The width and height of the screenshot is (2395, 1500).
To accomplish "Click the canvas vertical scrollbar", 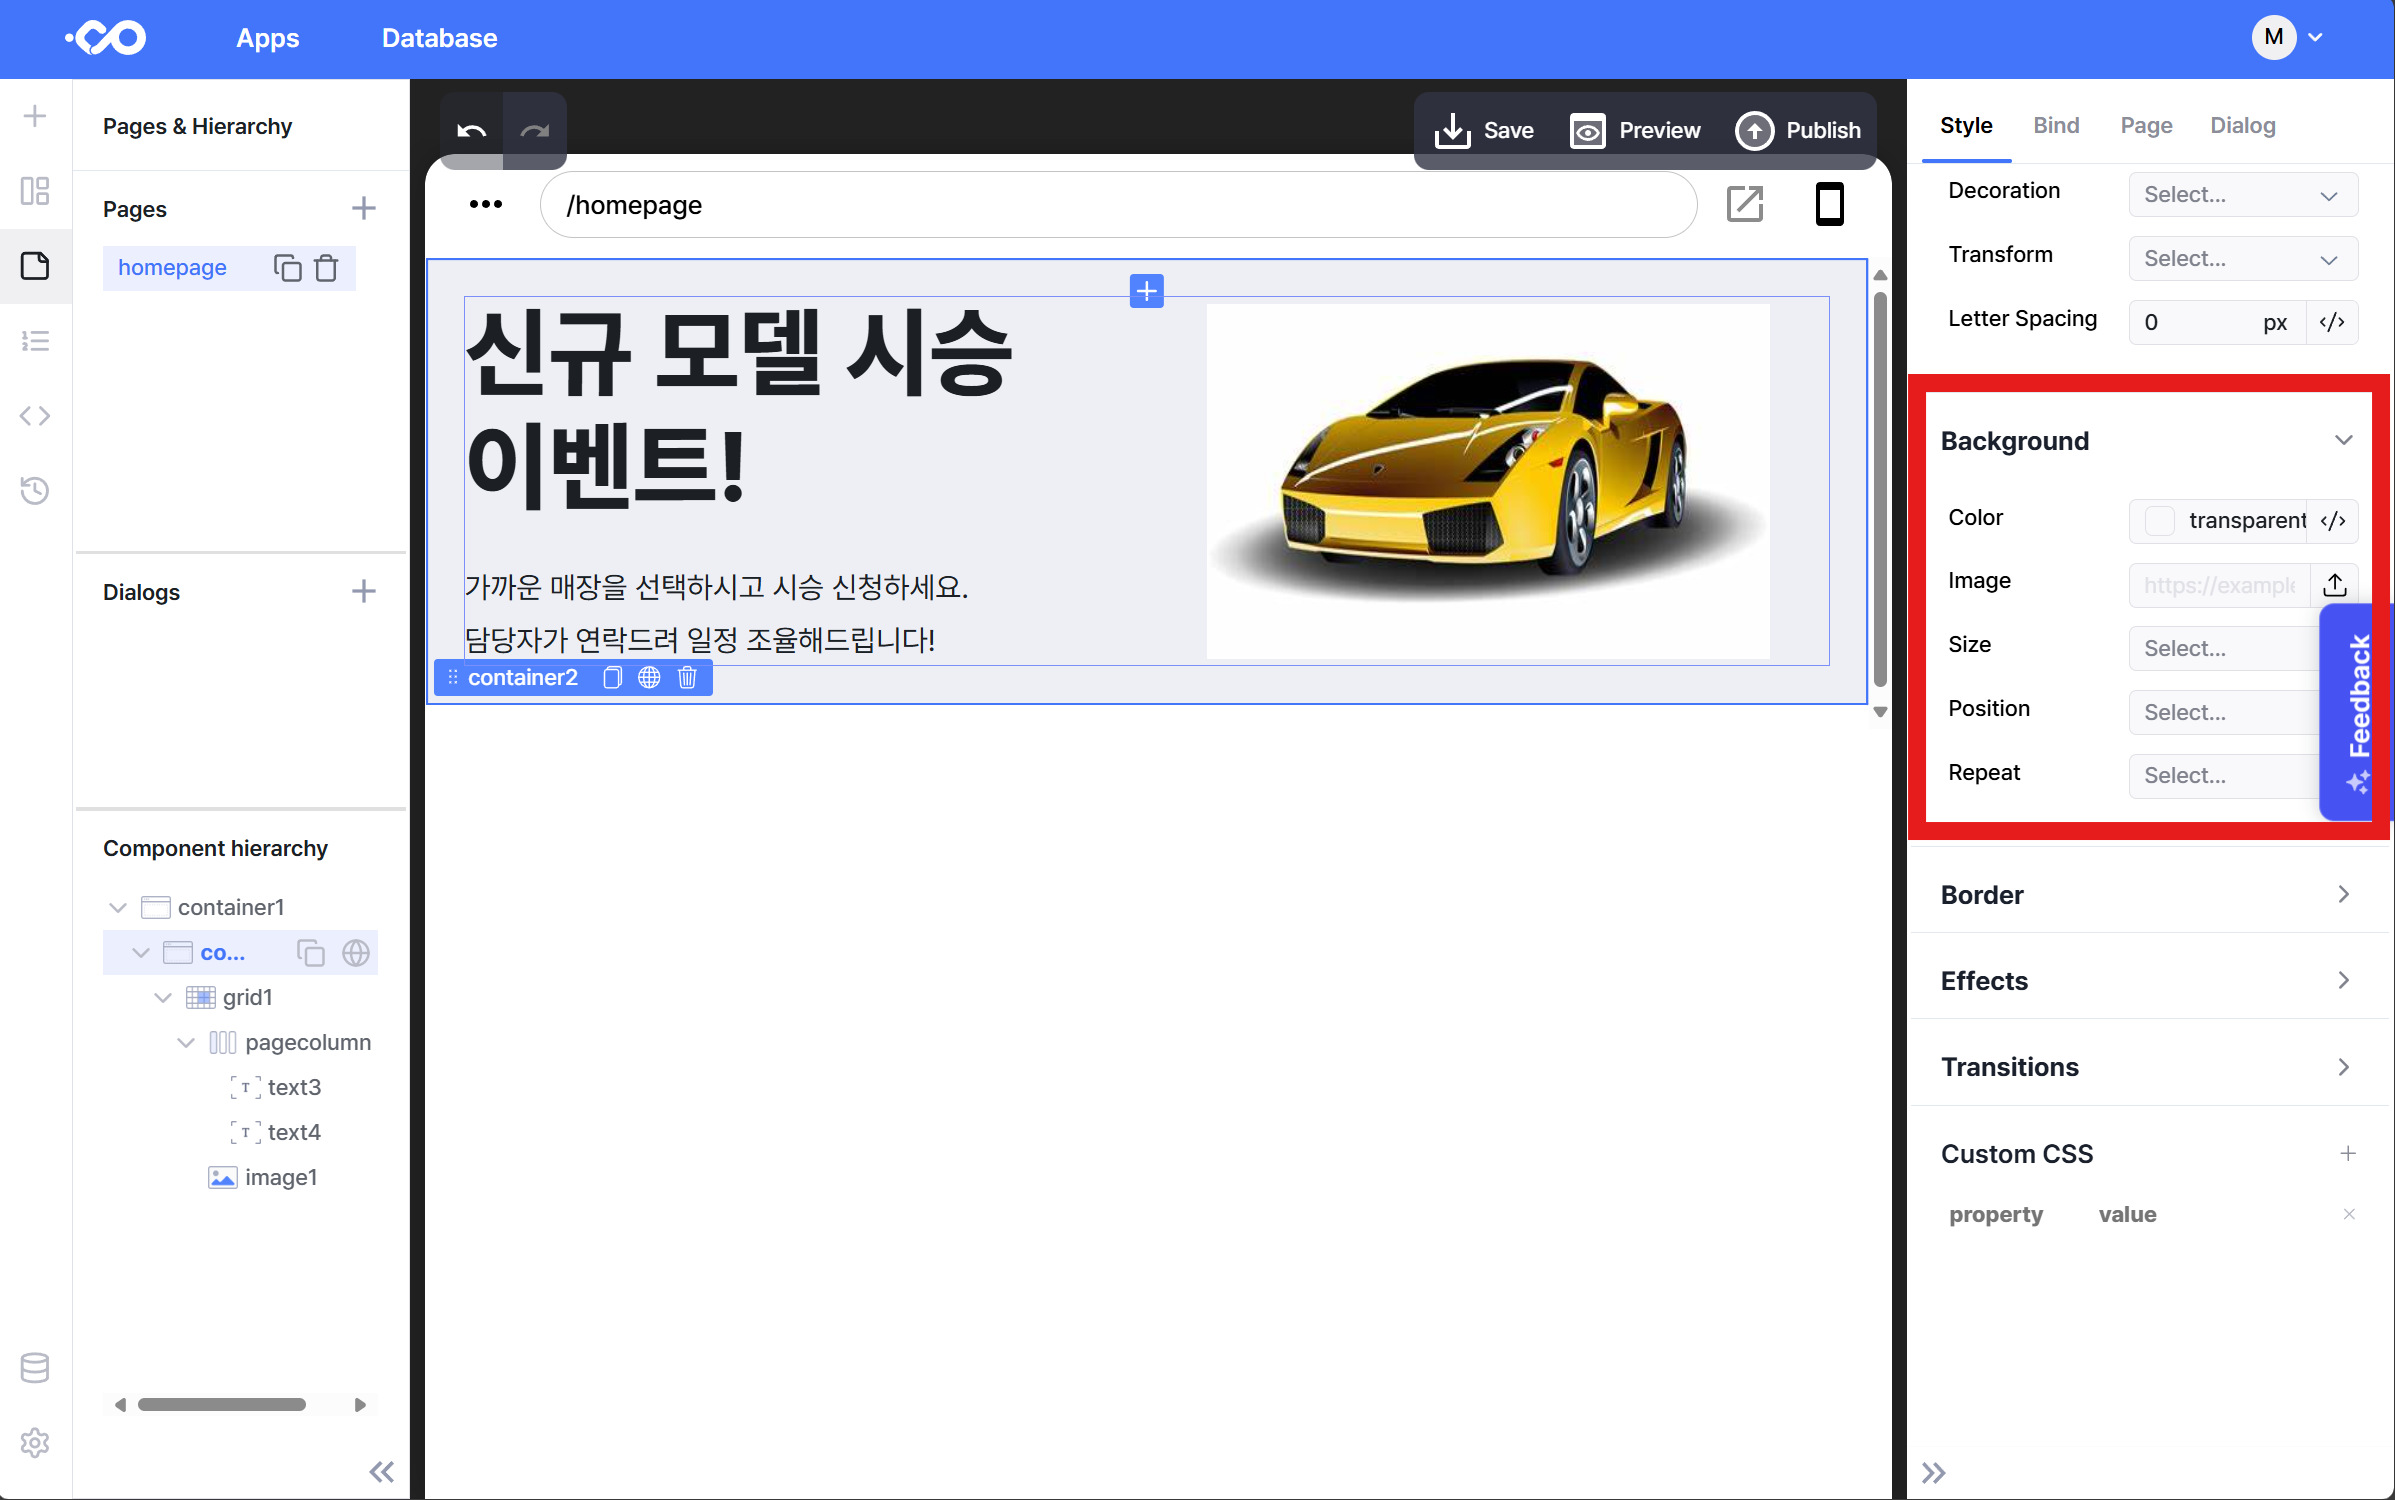I will click(1880, 490).
